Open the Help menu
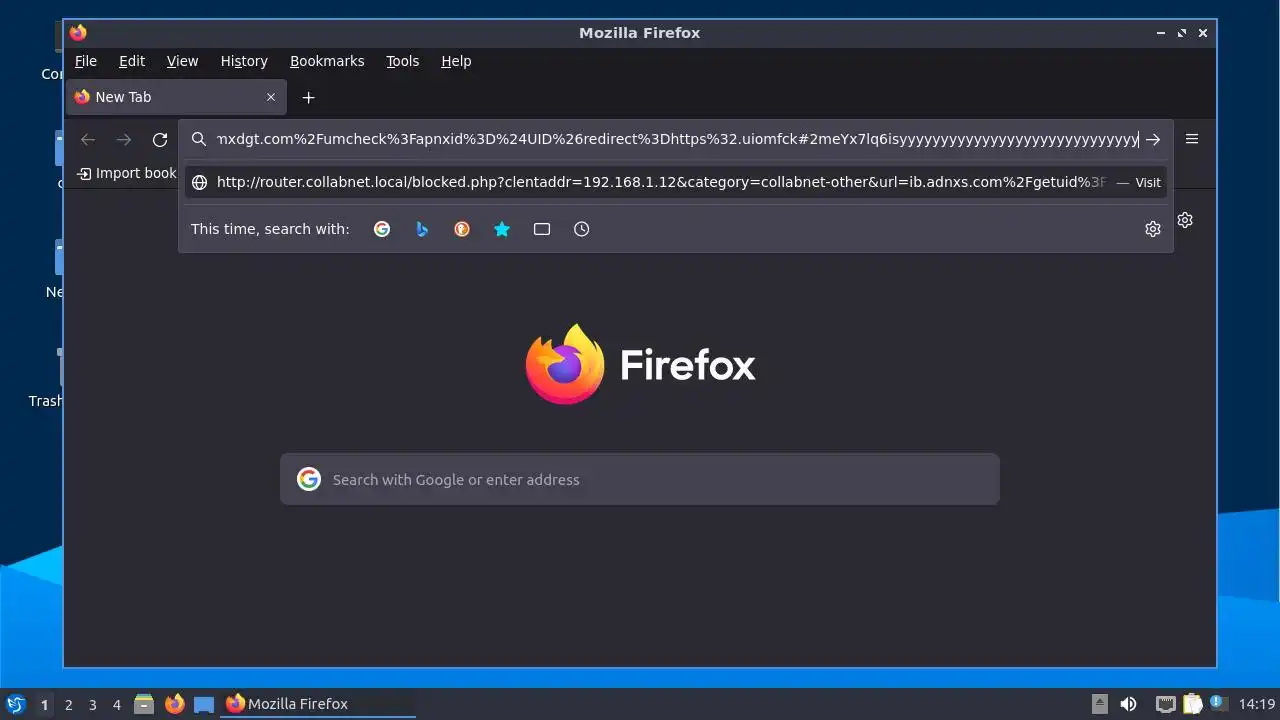Viewport: 1280px width, 720px height. pyautogui.click(x=456, y=61)
